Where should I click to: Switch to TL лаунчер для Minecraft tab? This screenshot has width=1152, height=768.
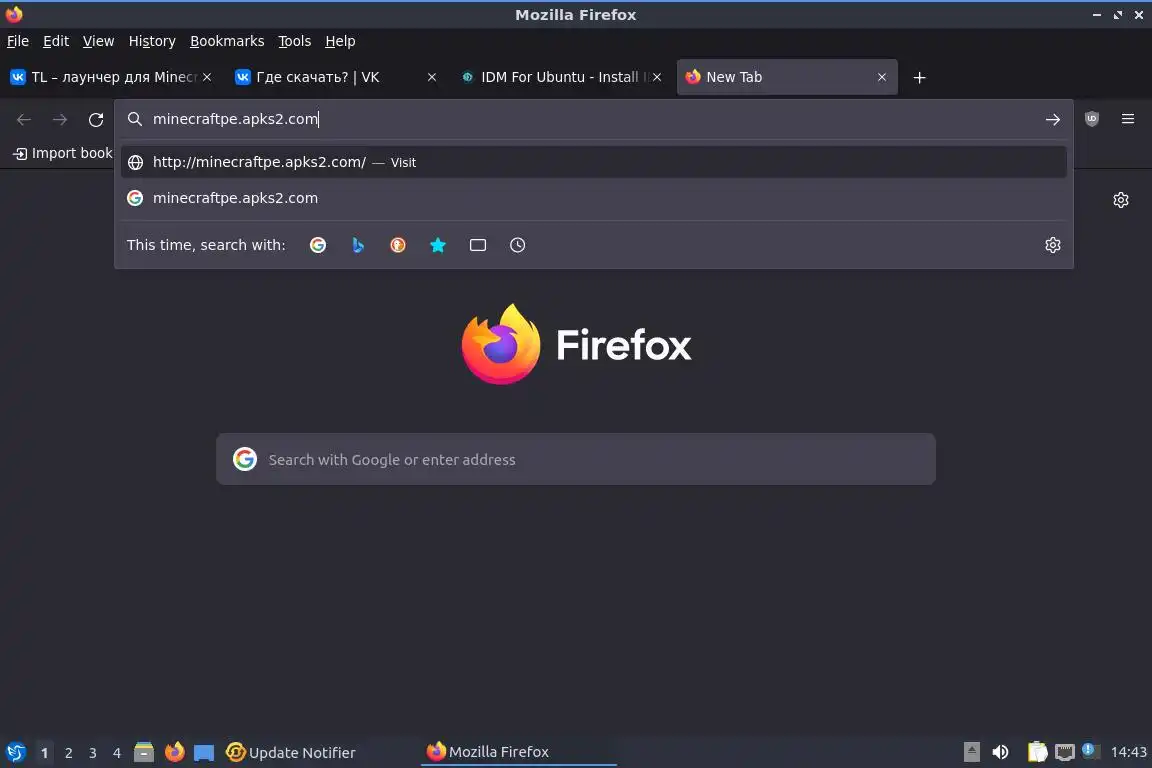[112, 77]
